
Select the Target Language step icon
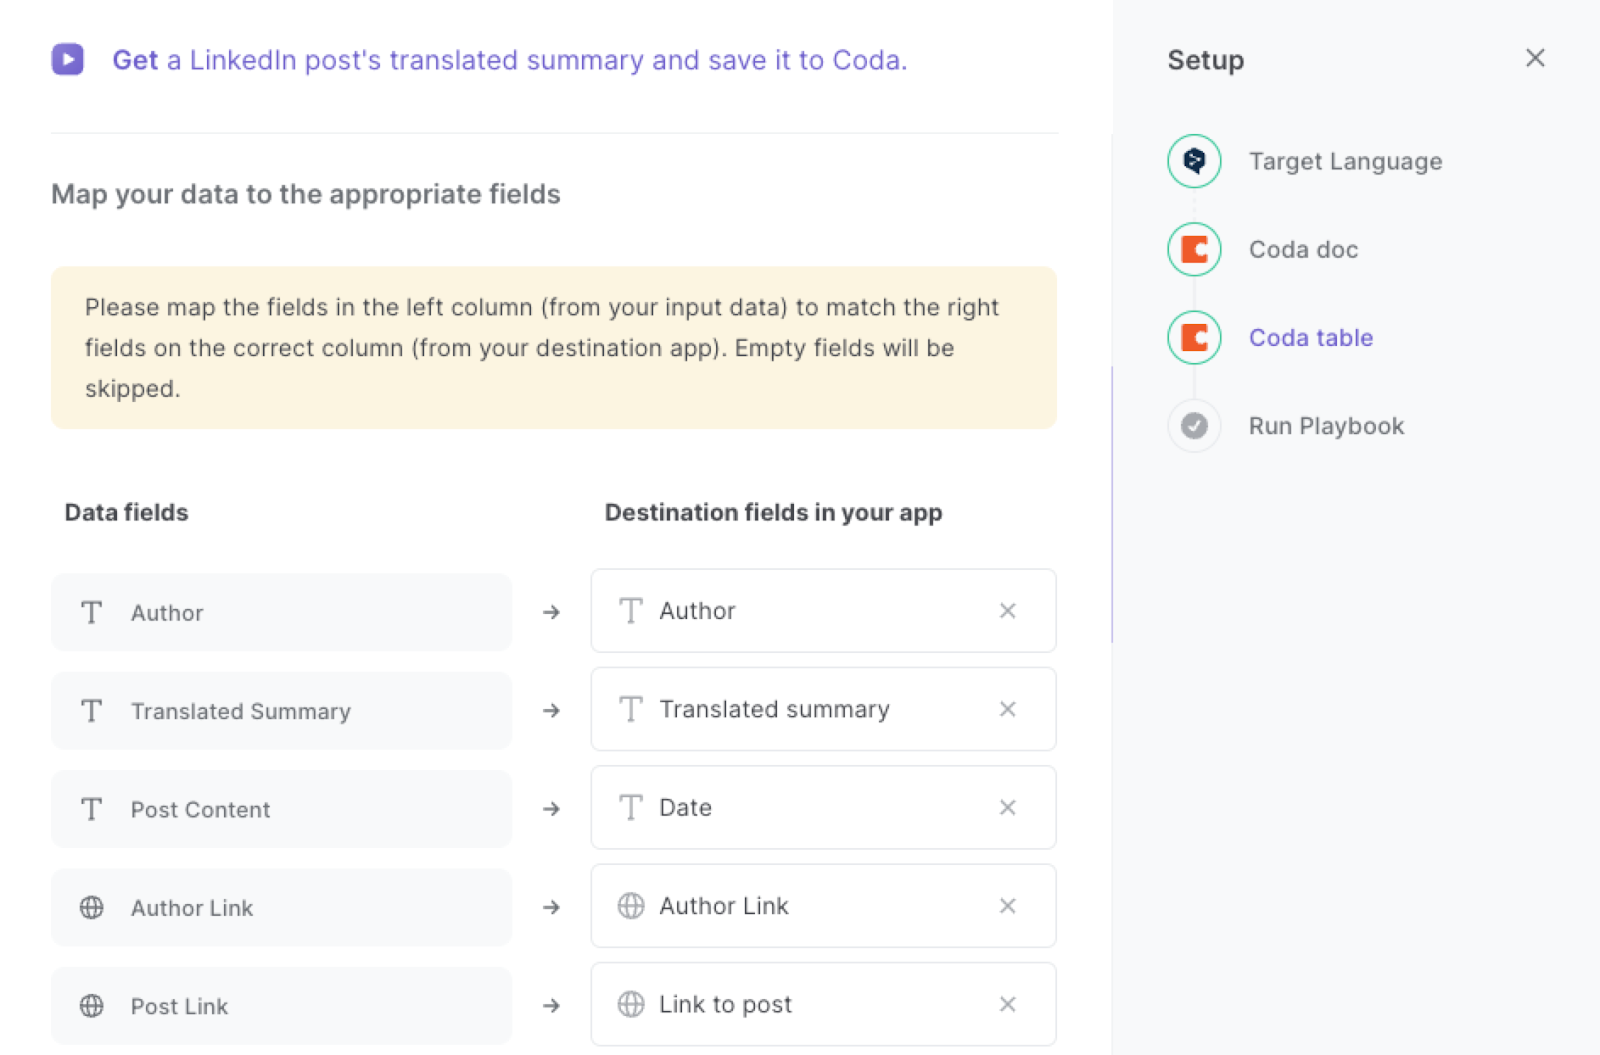(1194, 161)
